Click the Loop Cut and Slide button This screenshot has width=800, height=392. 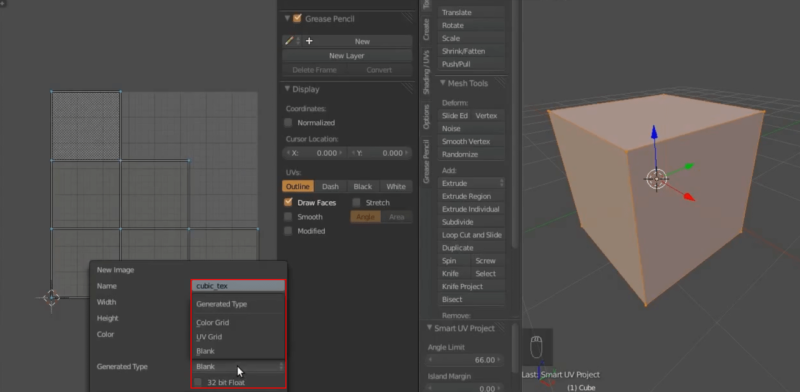[x=472, y=235]
